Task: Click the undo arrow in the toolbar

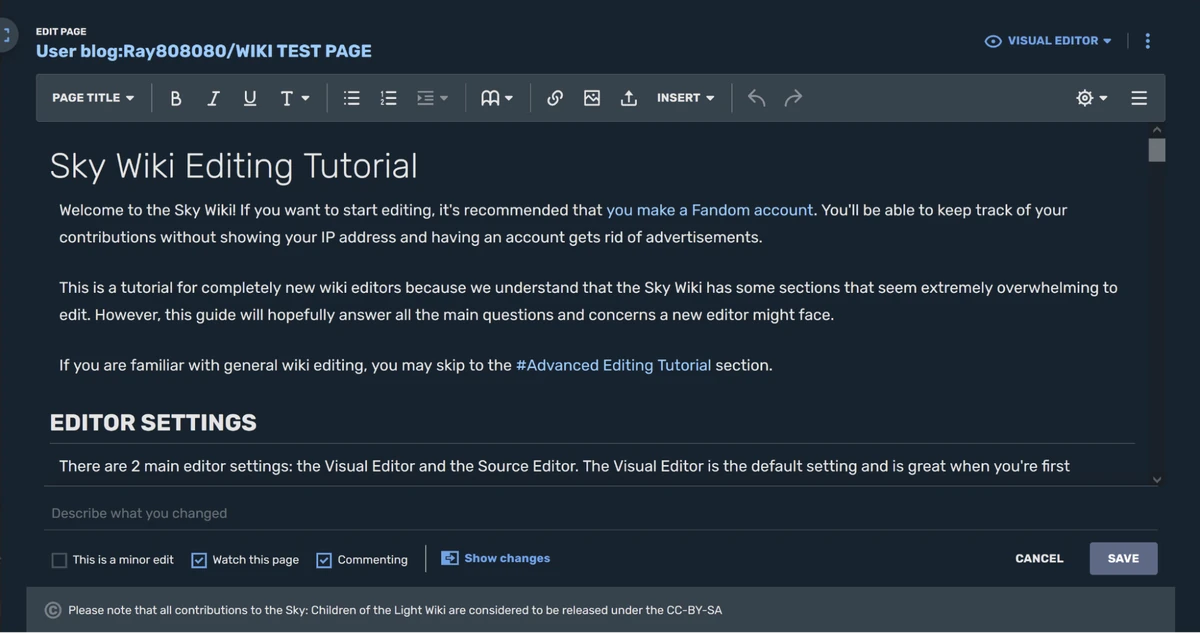Action: 756,97
